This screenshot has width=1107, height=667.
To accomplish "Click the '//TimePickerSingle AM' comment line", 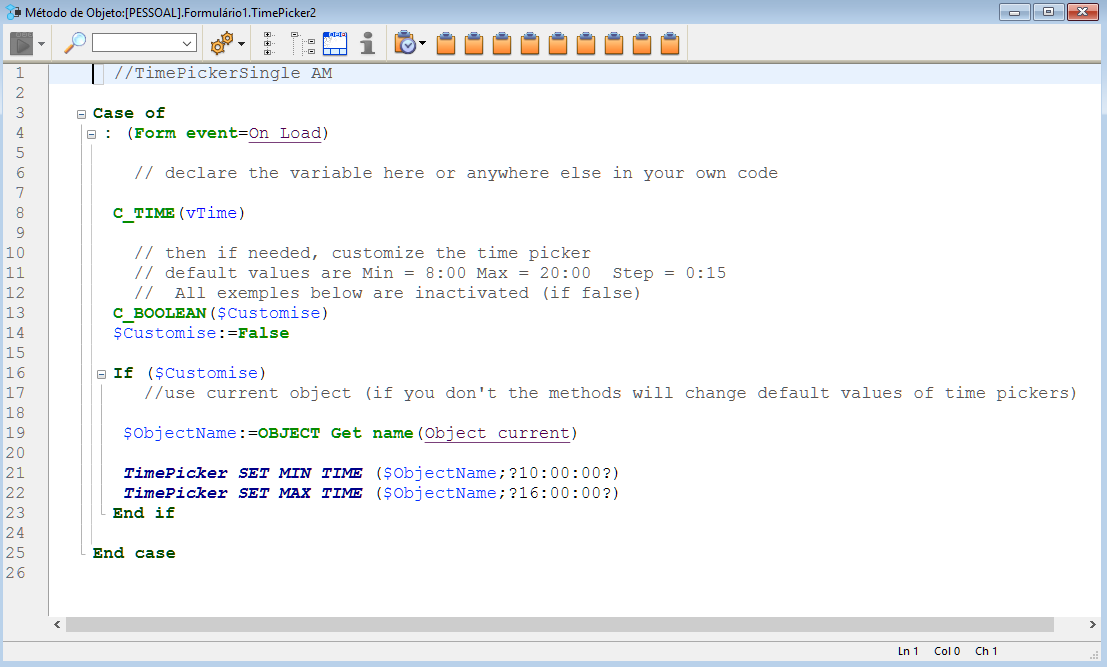I will pyautogui.click(x=223, y=73).
